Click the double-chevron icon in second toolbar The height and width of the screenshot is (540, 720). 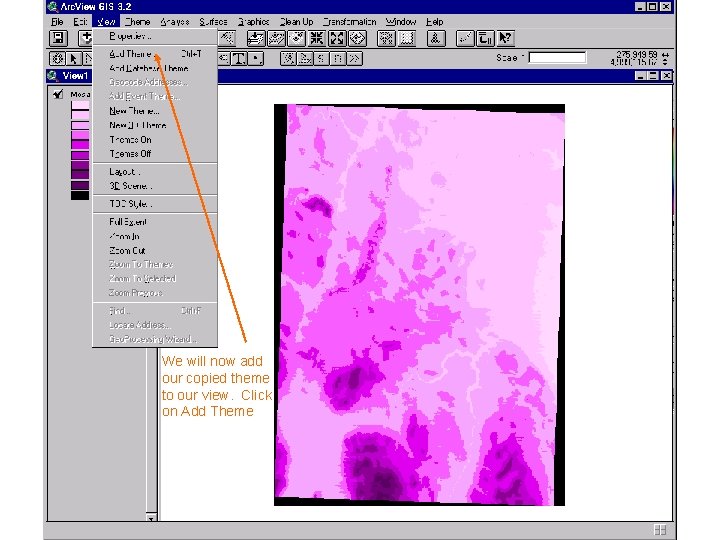[354, 58]
